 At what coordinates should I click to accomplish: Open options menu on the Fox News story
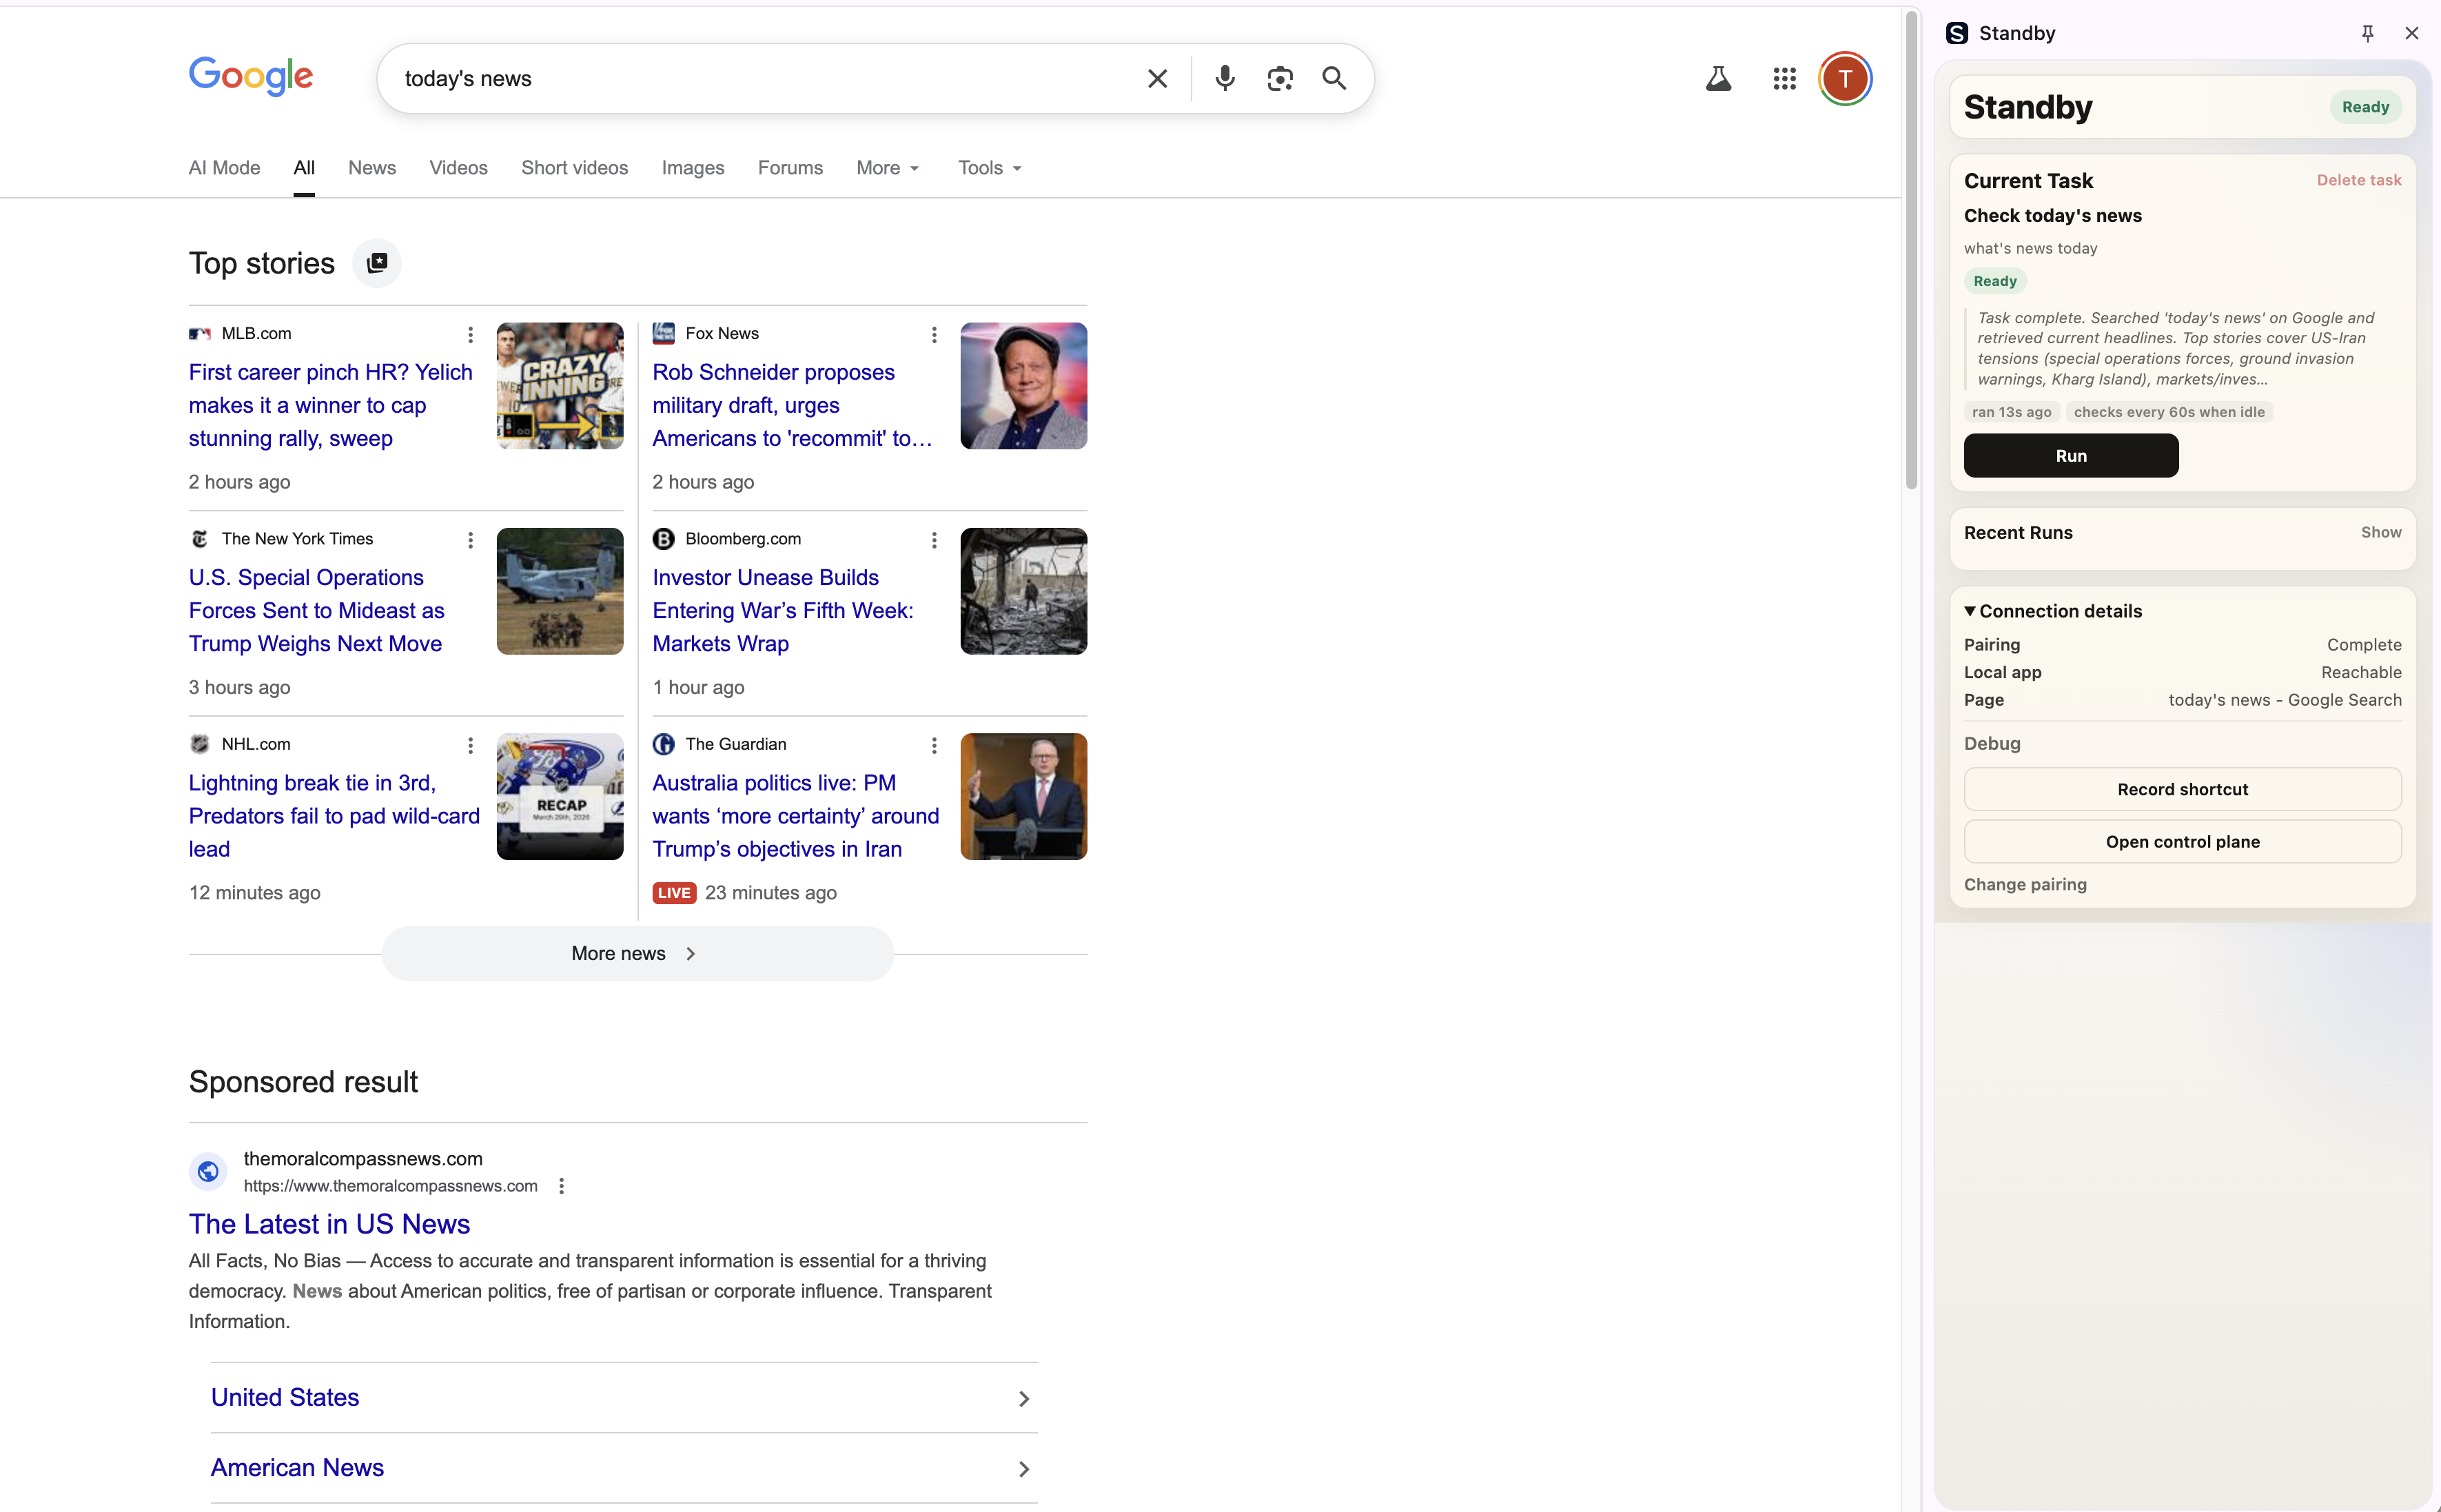point(933,334)
